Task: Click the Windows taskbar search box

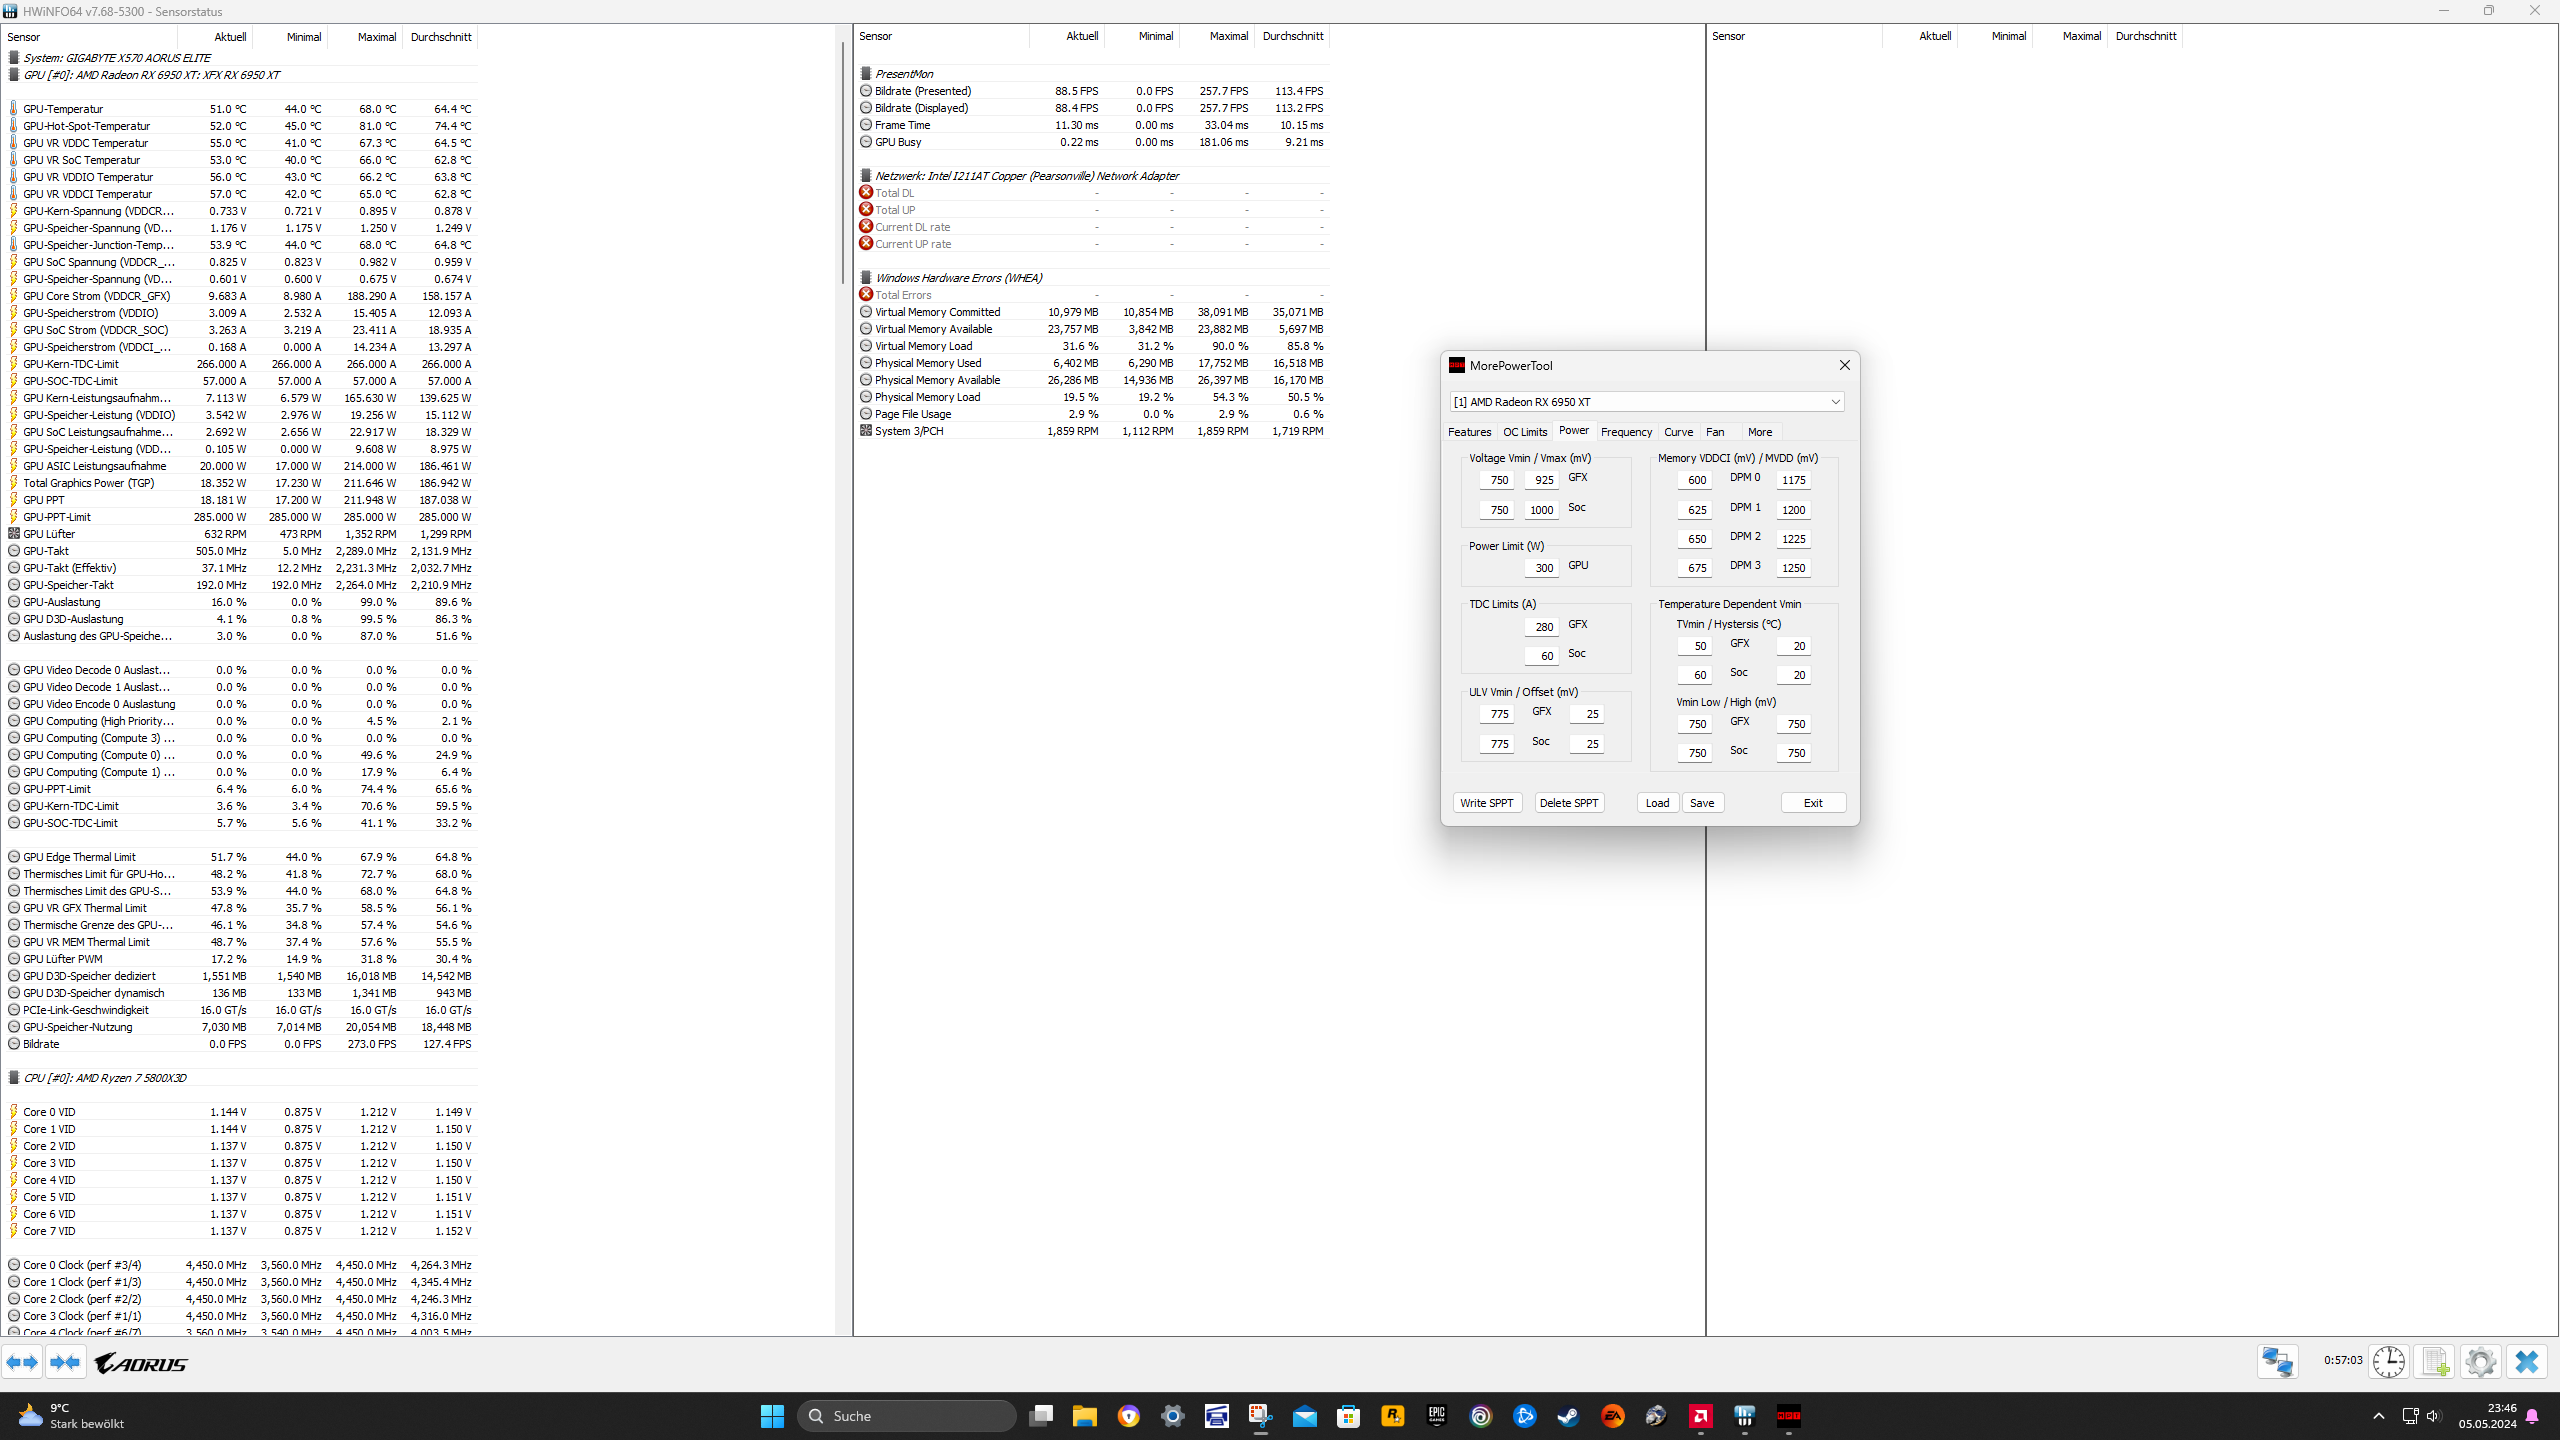Action: coord(908,1416)
